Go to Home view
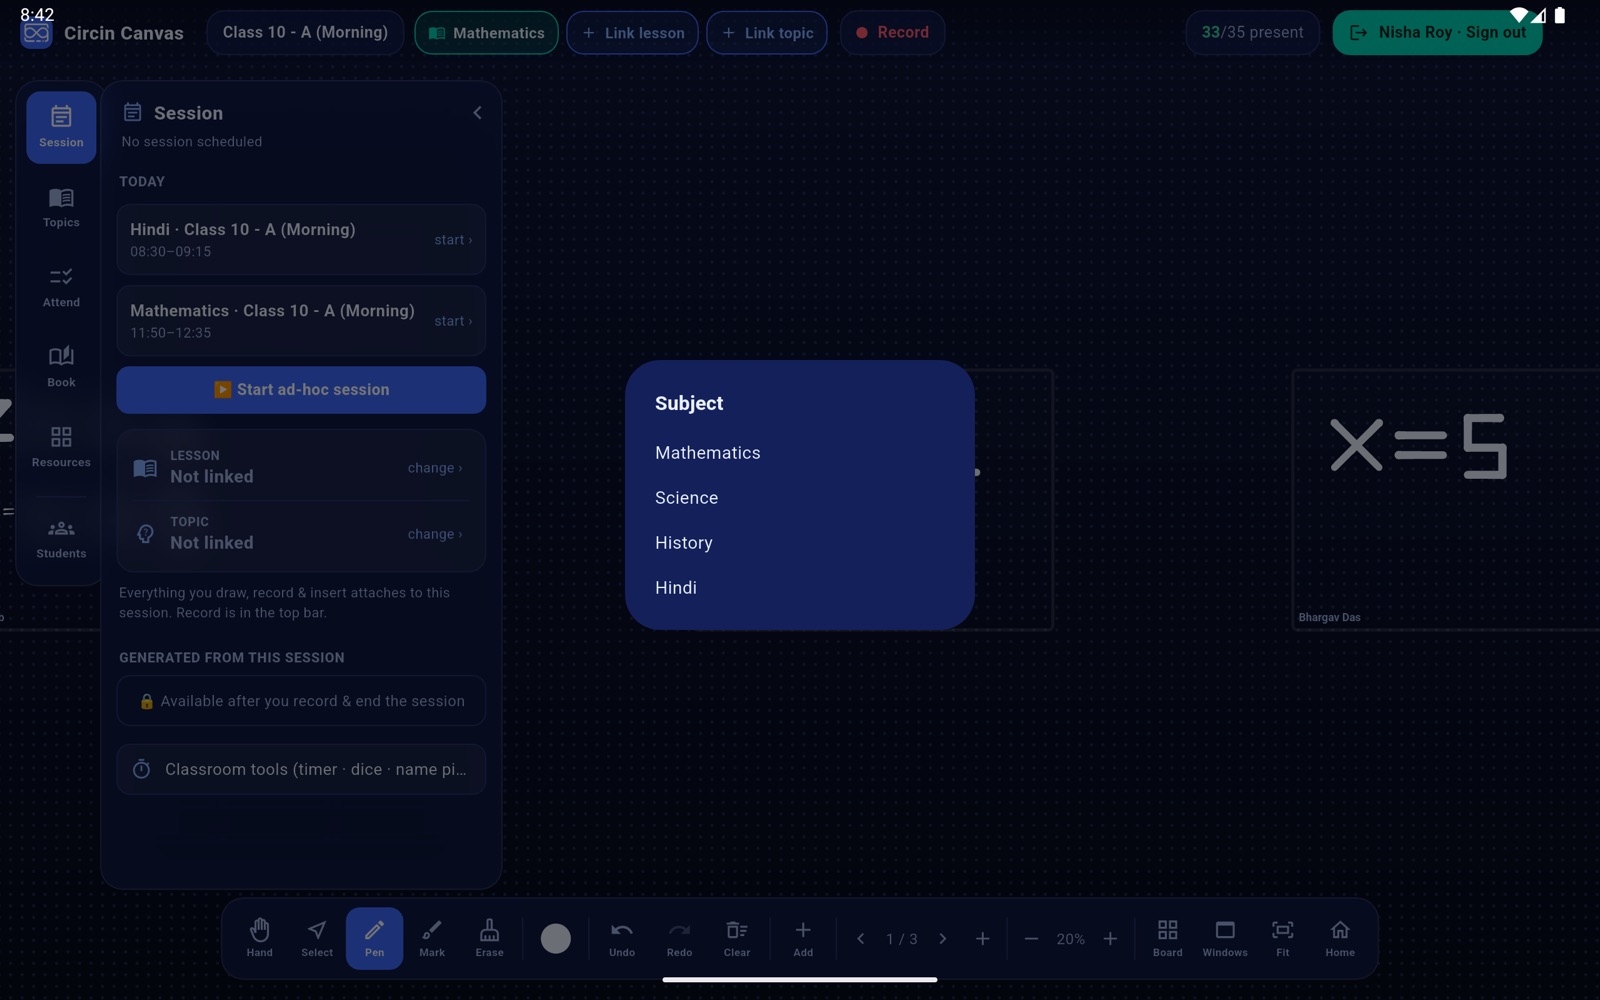Screen dimensions: 1600x1000 point(1340,938)
